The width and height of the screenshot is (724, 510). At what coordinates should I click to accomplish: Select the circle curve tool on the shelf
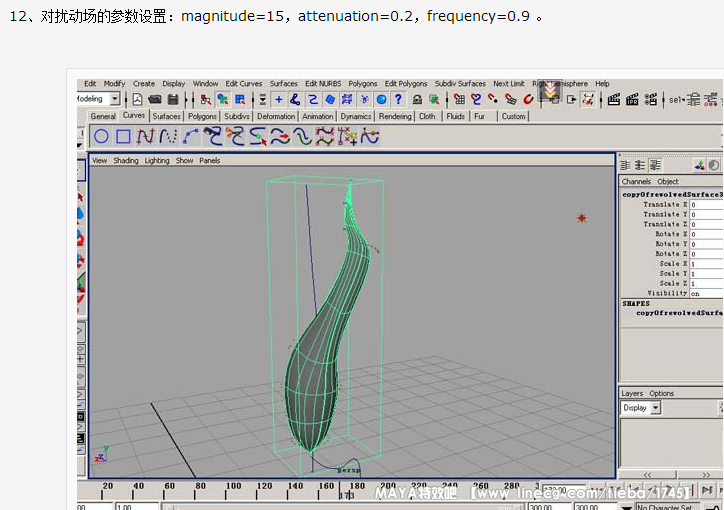pos(101,137)
